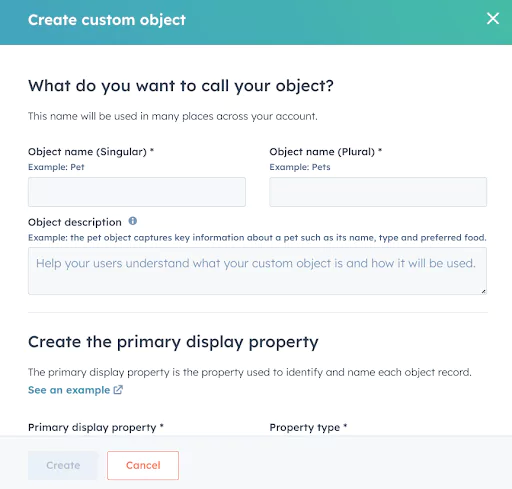The width and height of the screenshot is (512, 489).
Task: Click the Object description info icon
Action: pos(133,221)
